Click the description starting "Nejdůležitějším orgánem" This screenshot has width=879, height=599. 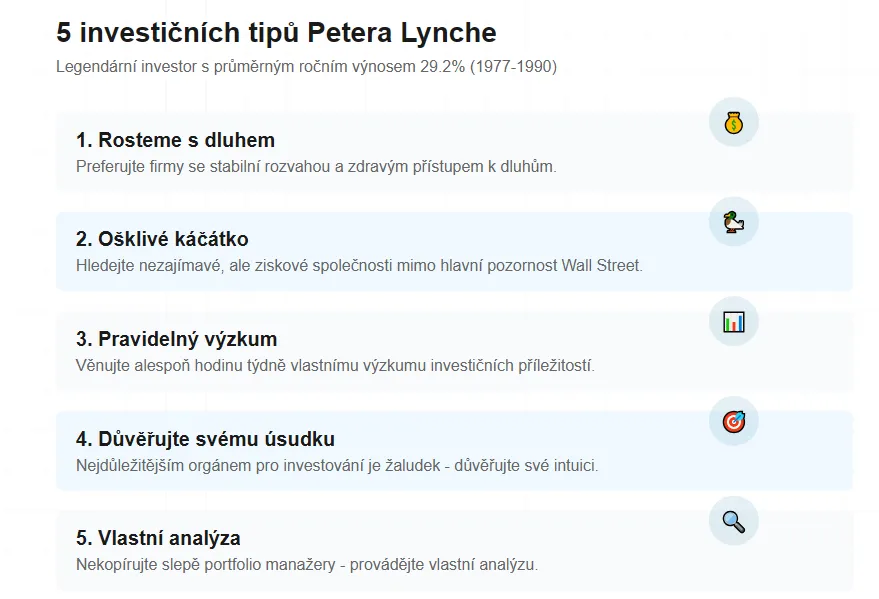tap(337, 466)
